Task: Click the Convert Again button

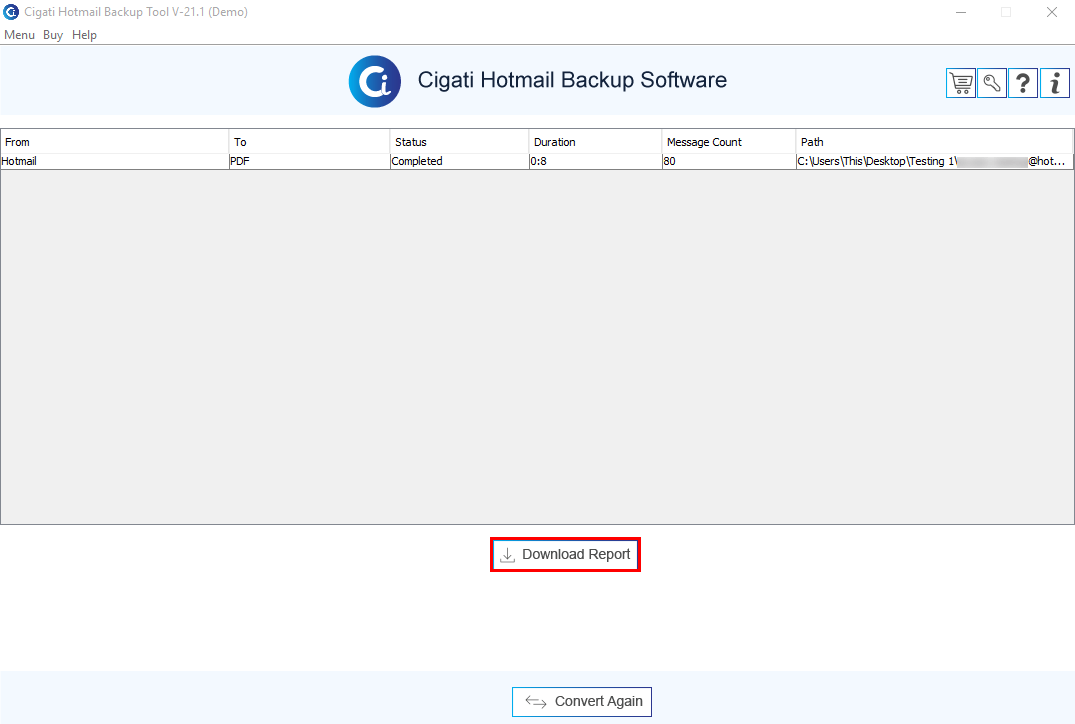Action: 582,701
